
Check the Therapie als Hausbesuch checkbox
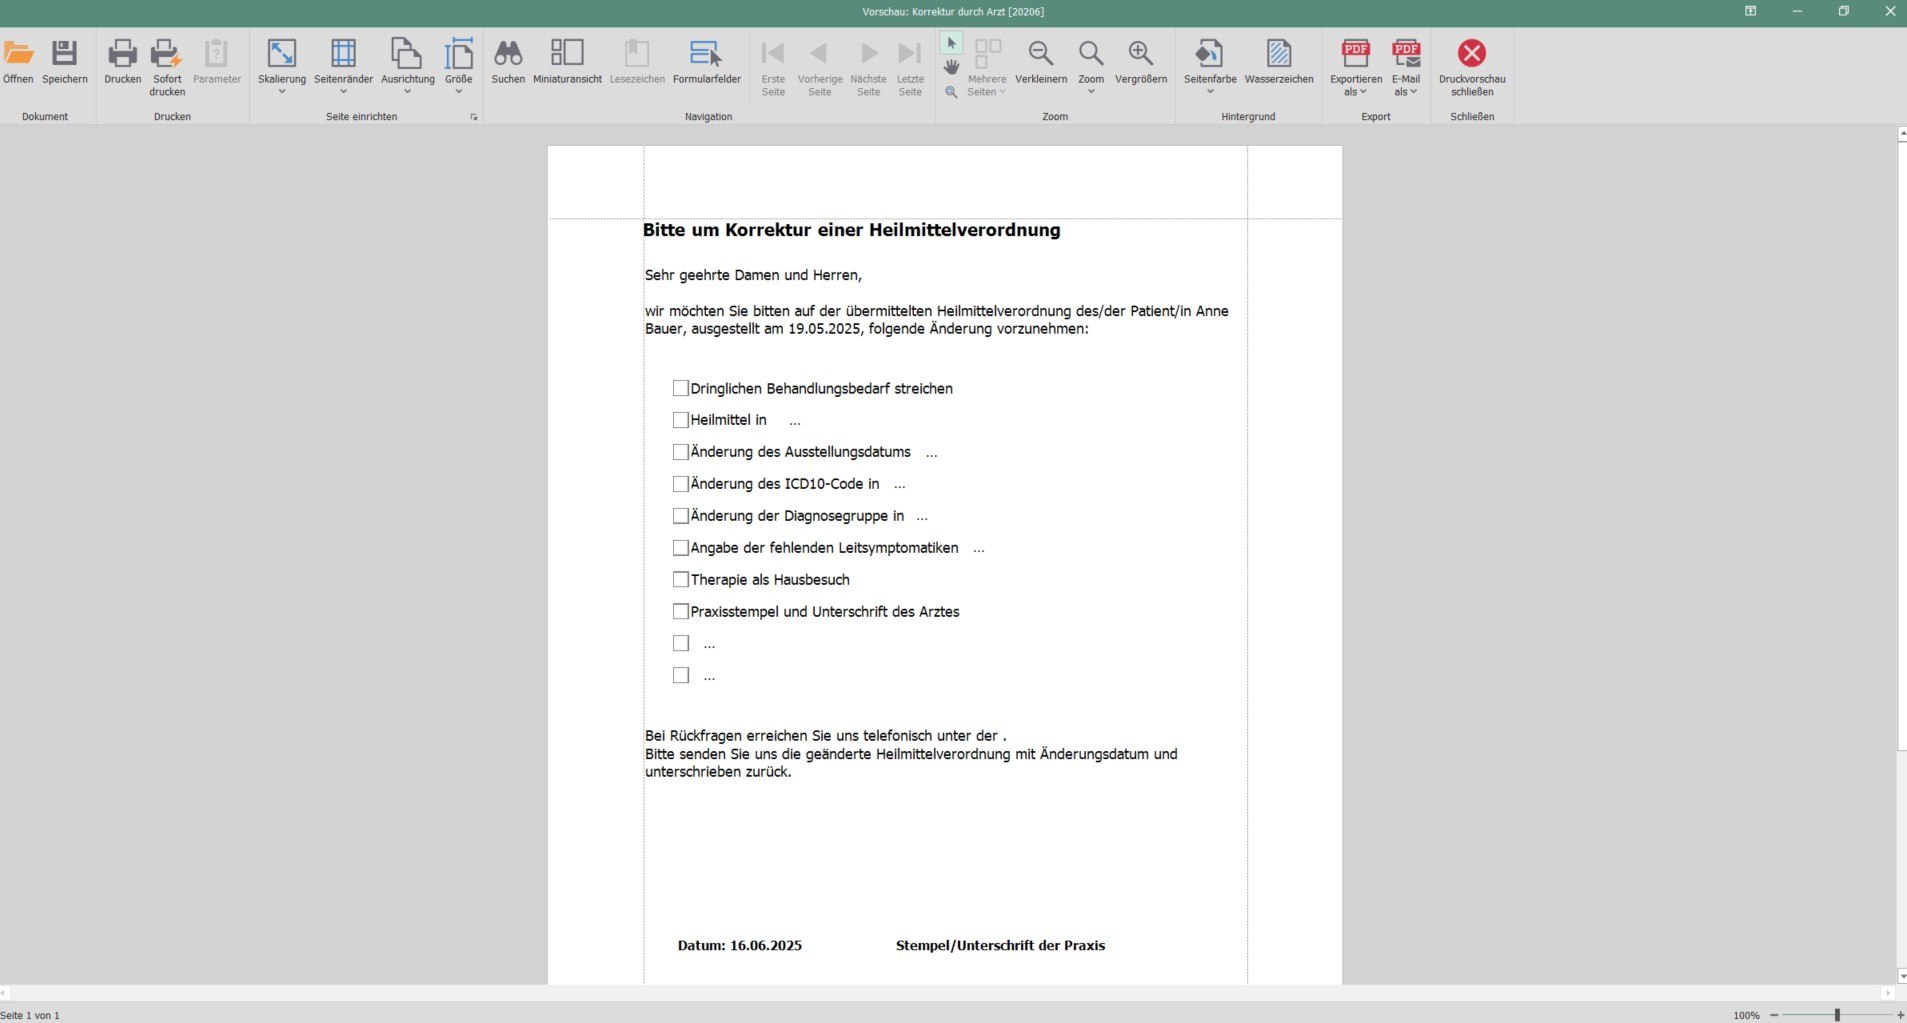(681, 579)
